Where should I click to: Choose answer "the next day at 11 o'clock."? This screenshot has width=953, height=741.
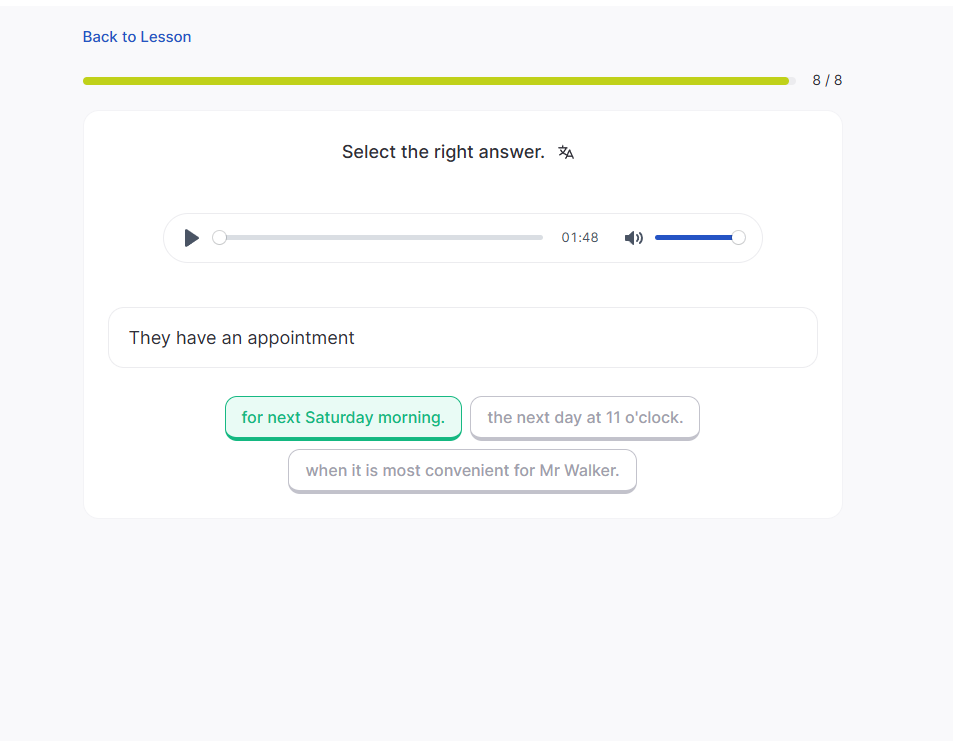[585, 417]
